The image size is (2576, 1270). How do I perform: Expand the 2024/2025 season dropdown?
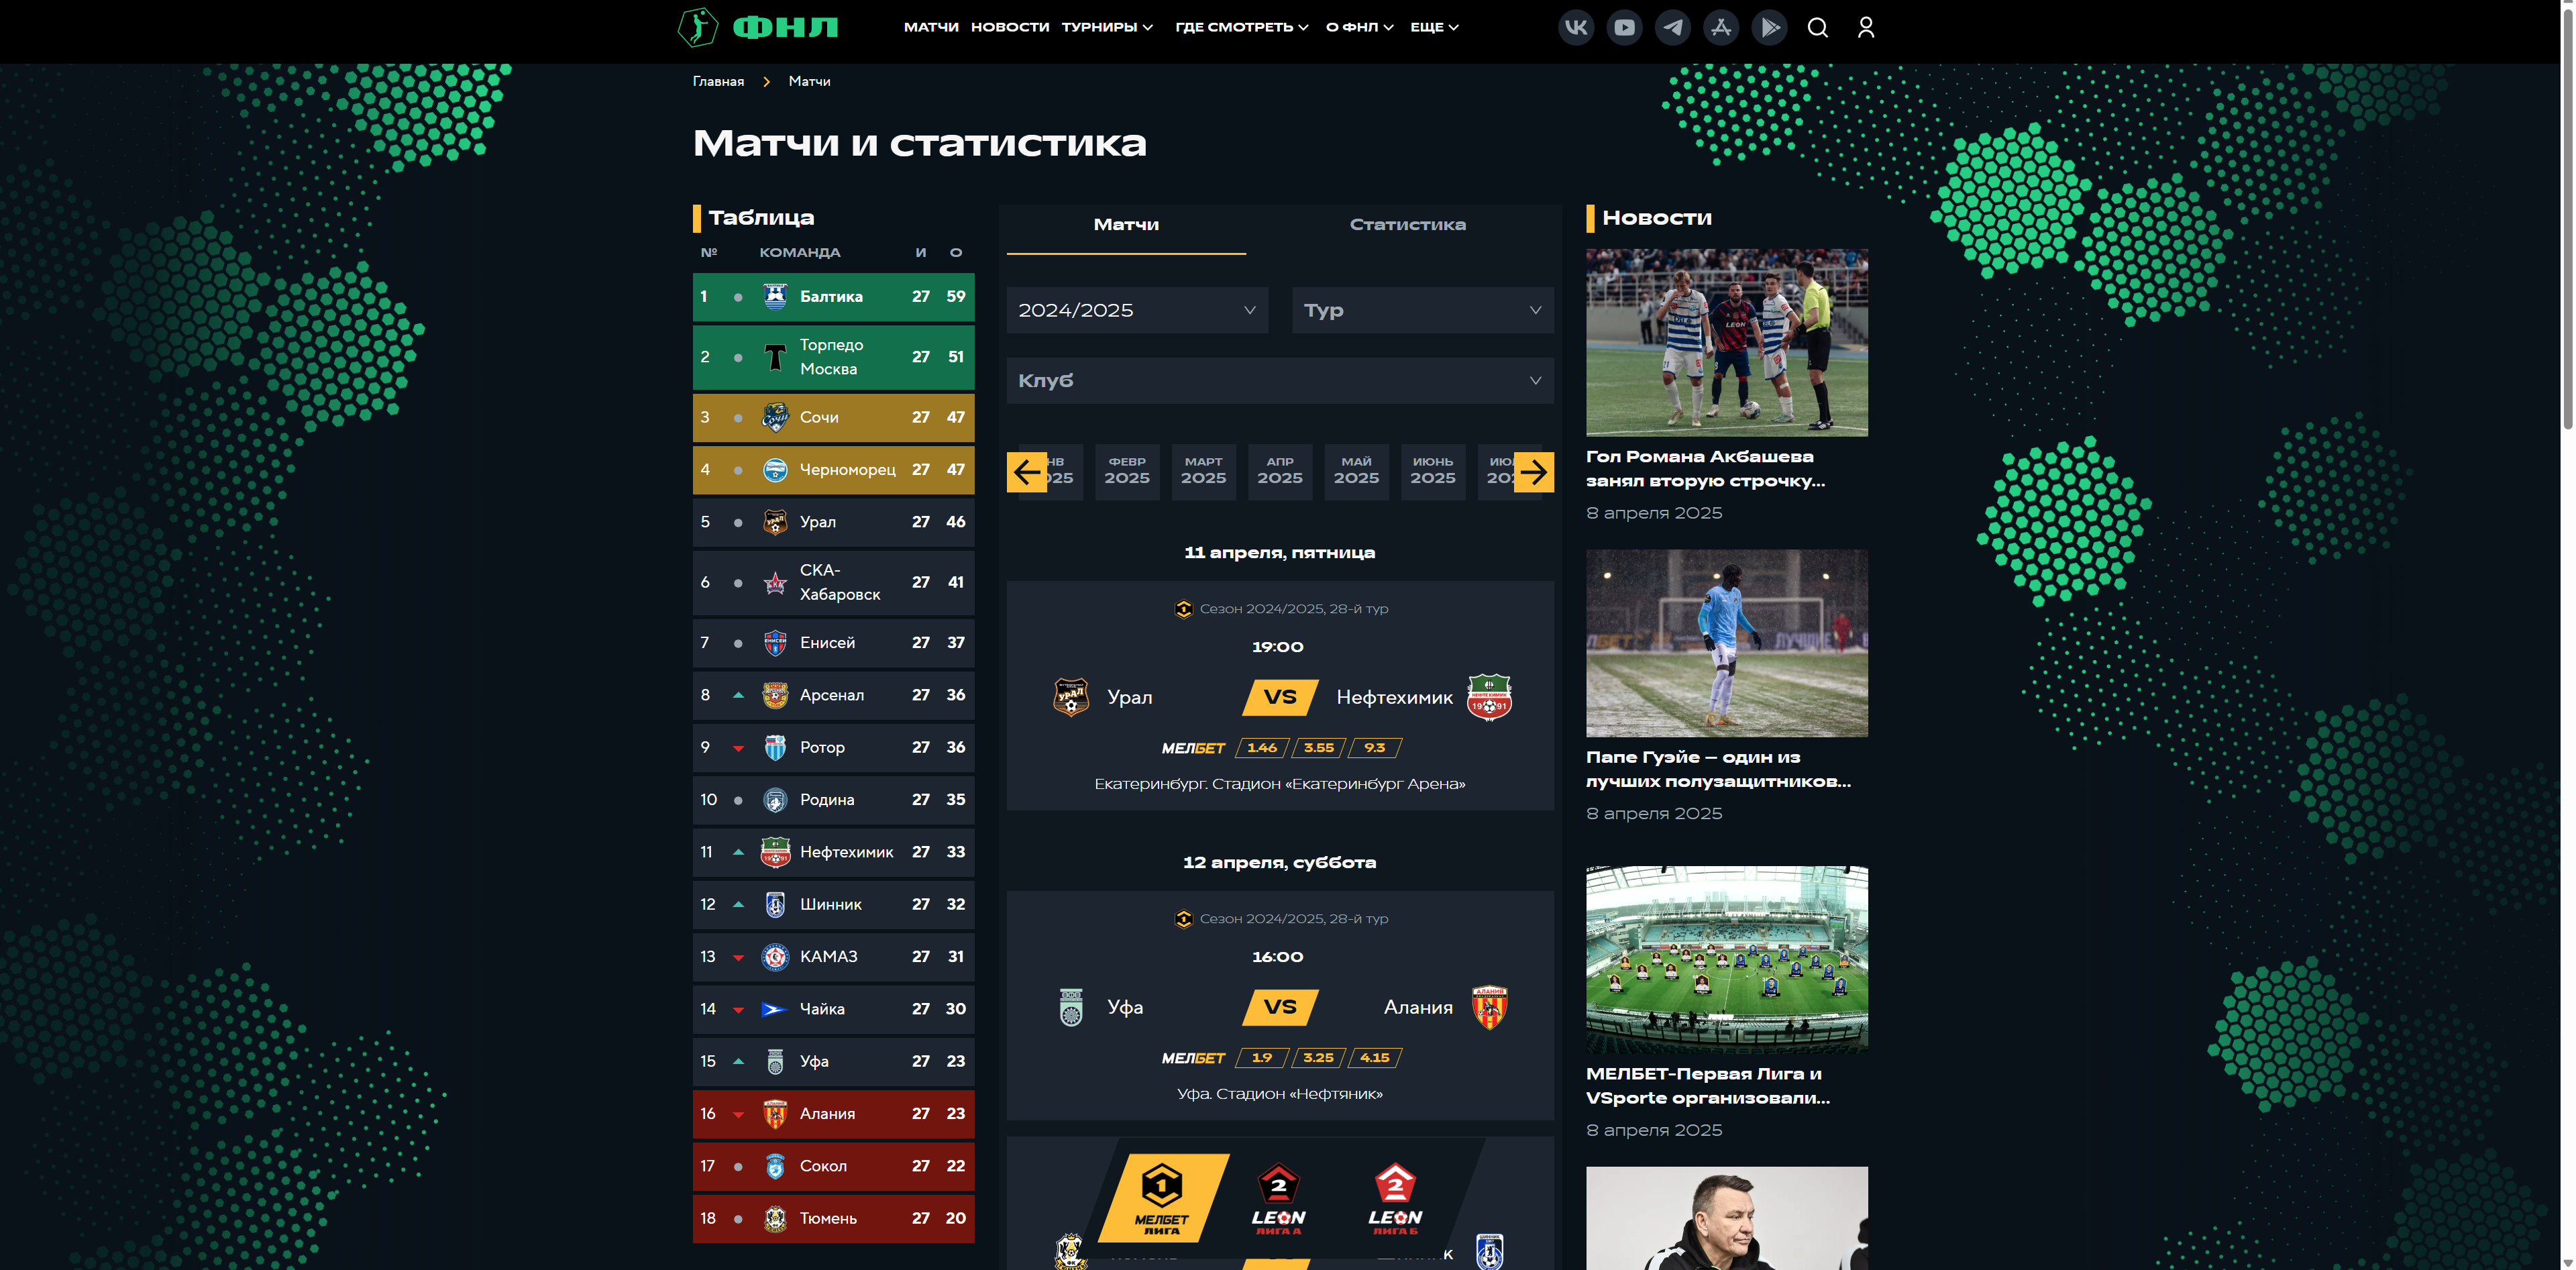click(1137, 310)
